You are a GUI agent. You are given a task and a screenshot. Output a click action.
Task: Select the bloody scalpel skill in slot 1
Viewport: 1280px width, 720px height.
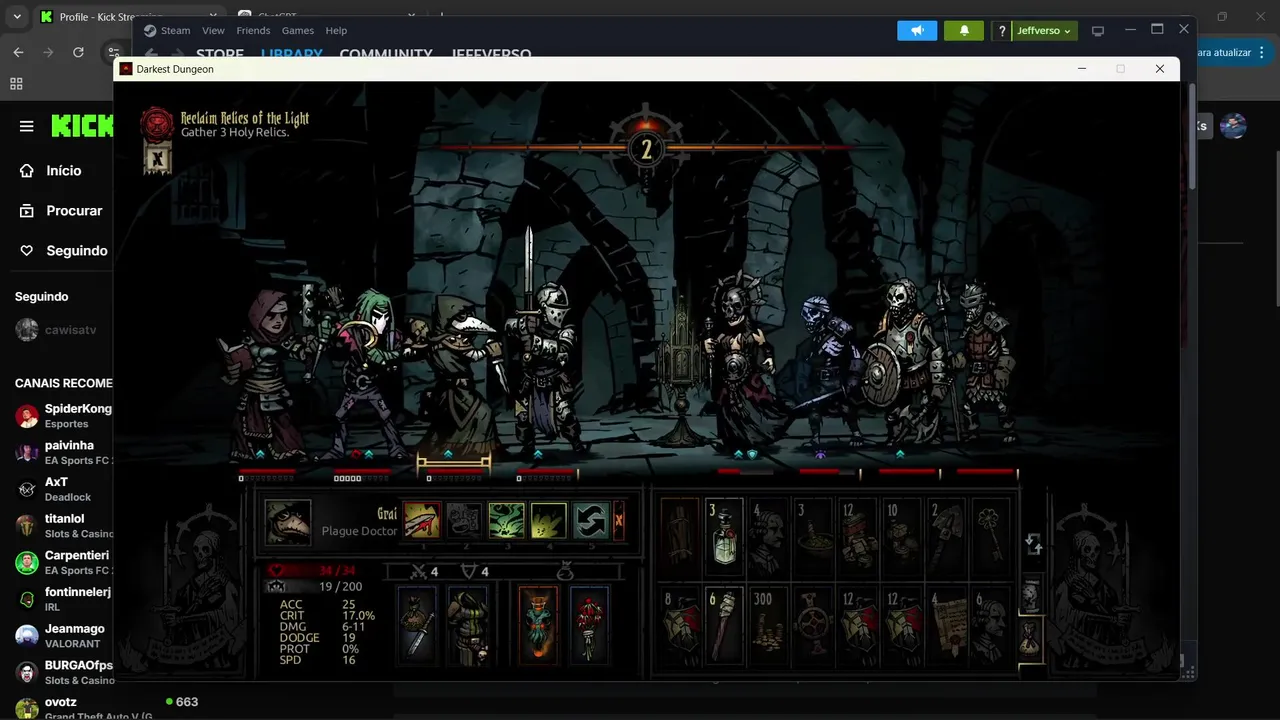click(x=422, y=520)
